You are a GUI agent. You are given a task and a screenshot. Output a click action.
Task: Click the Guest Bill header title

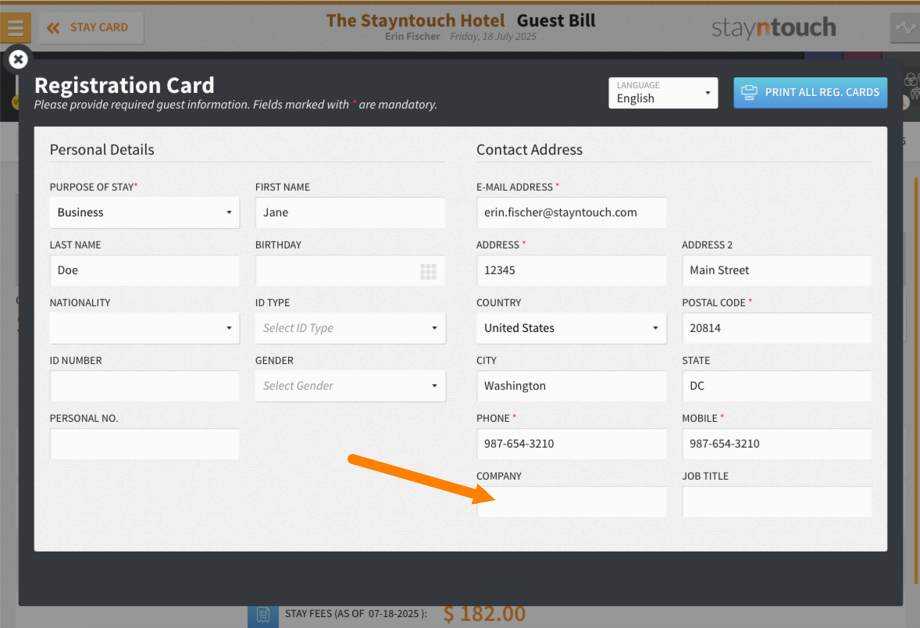point(556,21)
